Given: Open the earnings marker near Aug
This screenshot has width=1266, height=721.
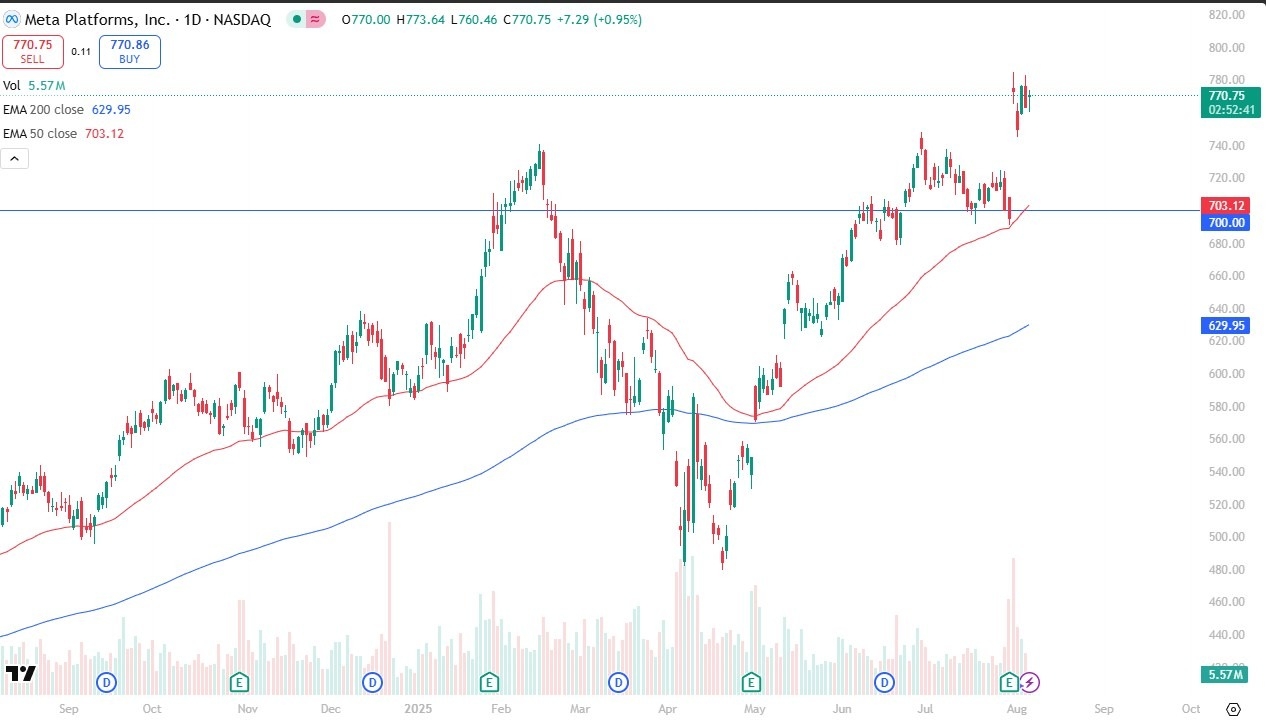Looking at the screenshot, I should [x=1010, y=682].
